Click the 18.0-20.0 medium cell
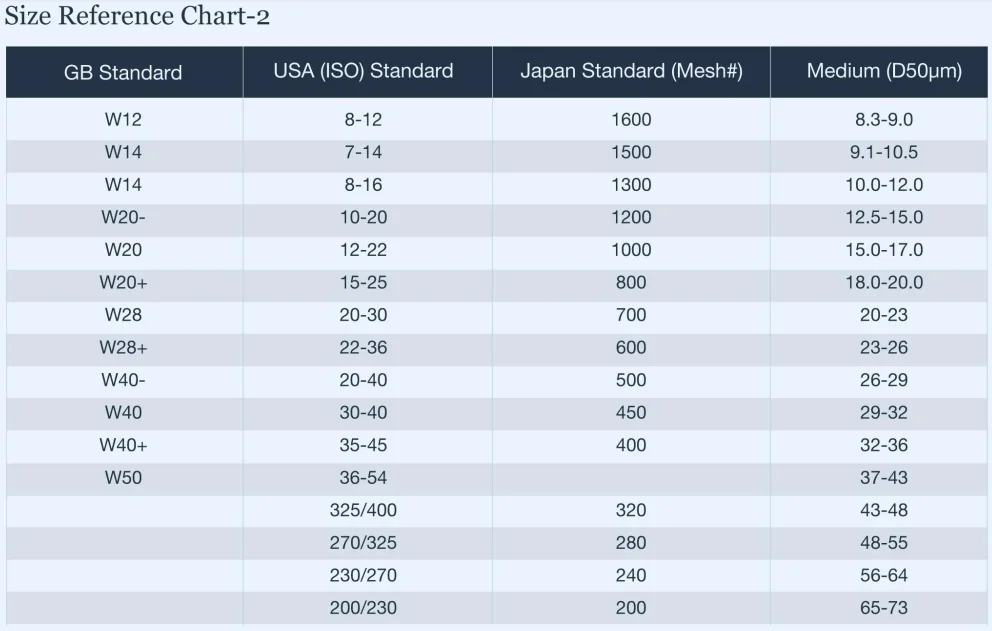 point(884,282)
